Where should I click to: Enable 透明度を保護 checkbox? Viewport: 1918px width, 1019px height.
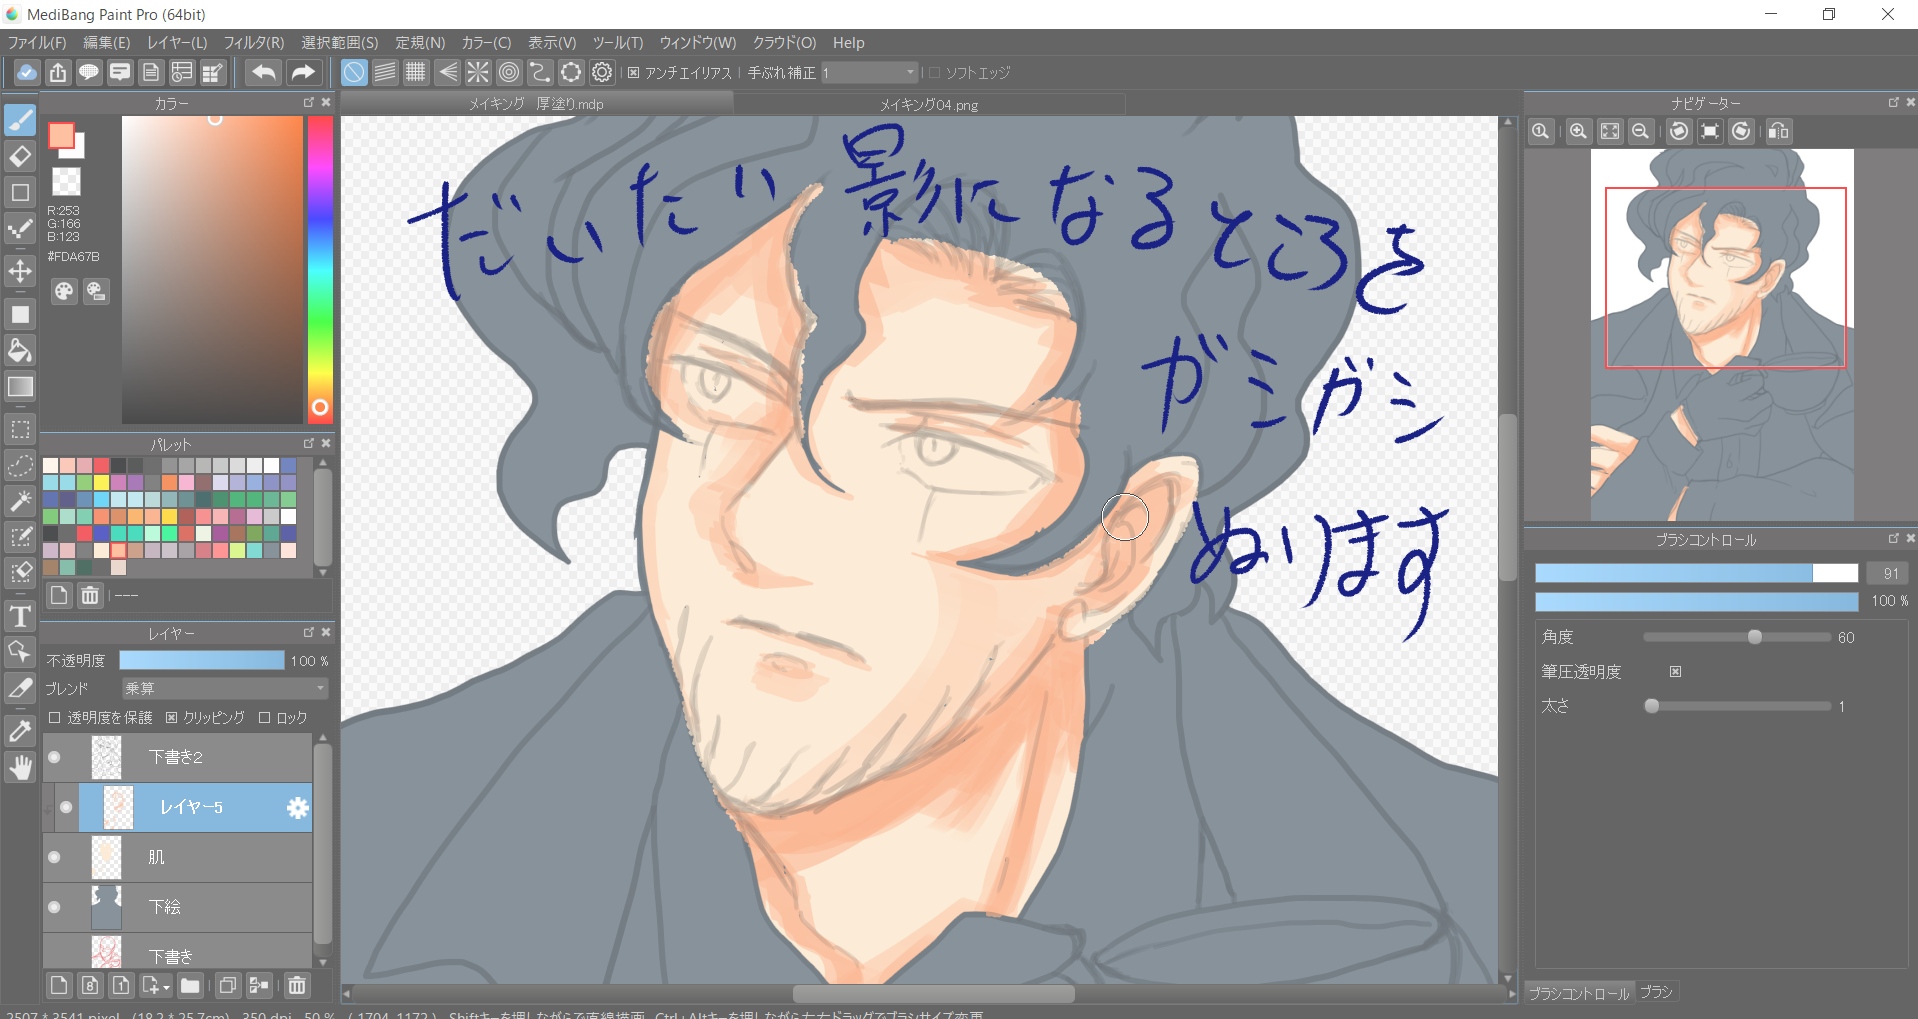click(55, 718)
